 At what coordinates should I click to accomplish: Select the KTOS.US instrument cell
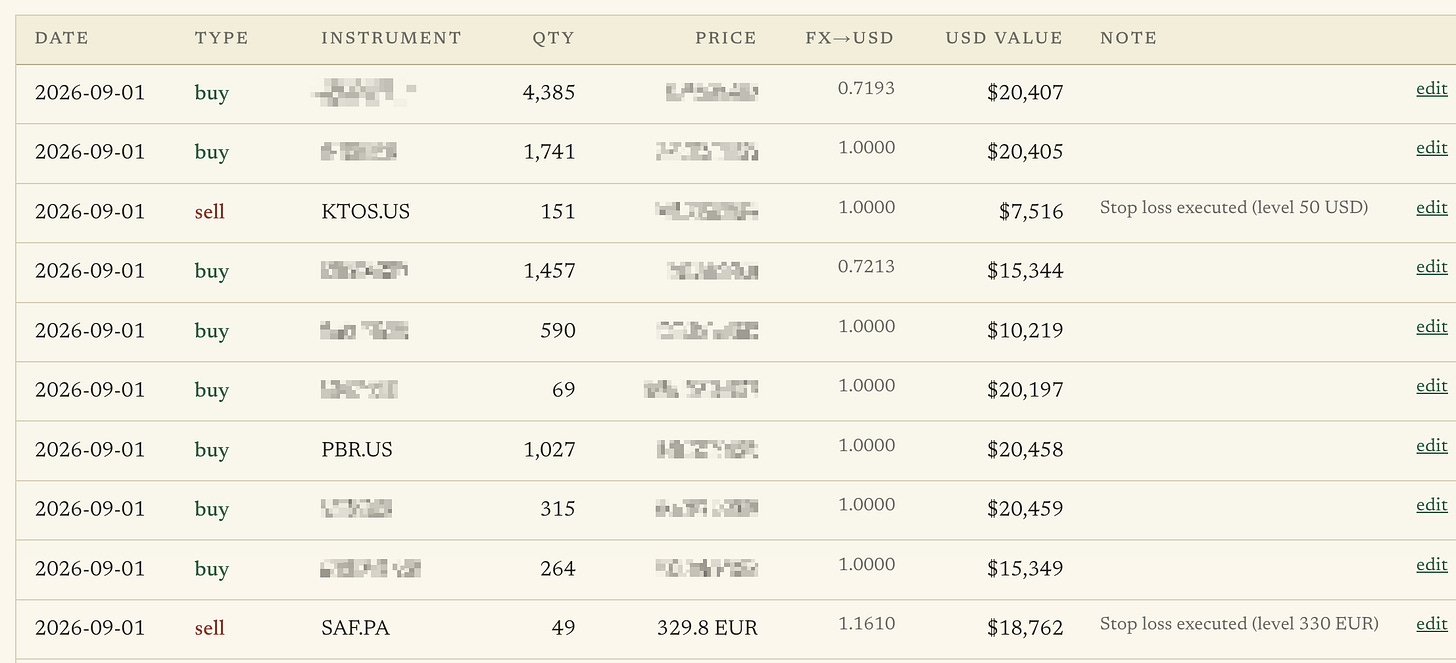365,212
